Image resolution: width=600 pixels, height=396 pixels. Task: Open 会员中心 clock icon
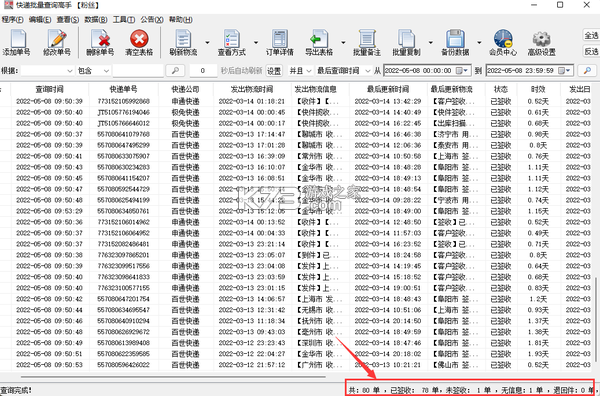503,42
